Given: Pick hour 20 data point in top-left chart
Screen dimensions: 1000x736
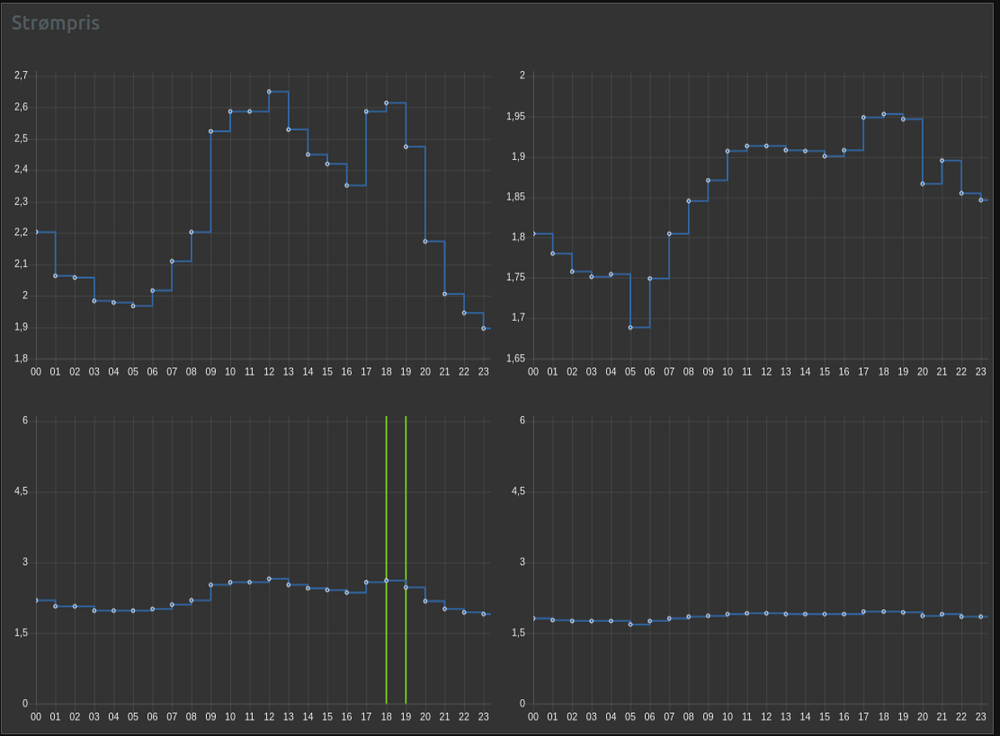Looking at the screenshot, I should coord(425,242).
